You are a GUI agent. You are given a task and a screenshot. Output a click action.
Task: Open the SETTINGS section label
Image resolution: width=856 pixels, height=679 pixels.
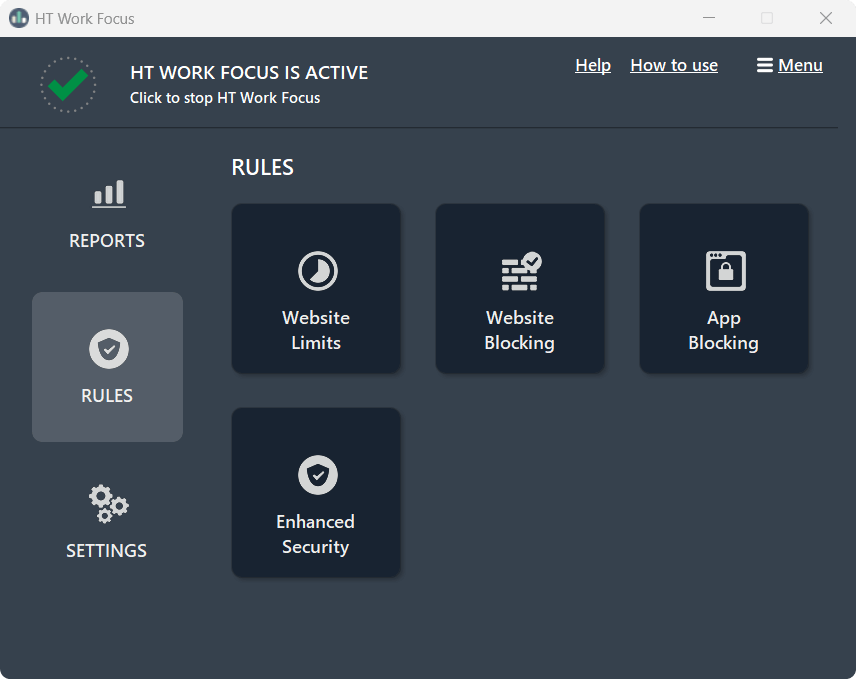click(x=107, y=551)
